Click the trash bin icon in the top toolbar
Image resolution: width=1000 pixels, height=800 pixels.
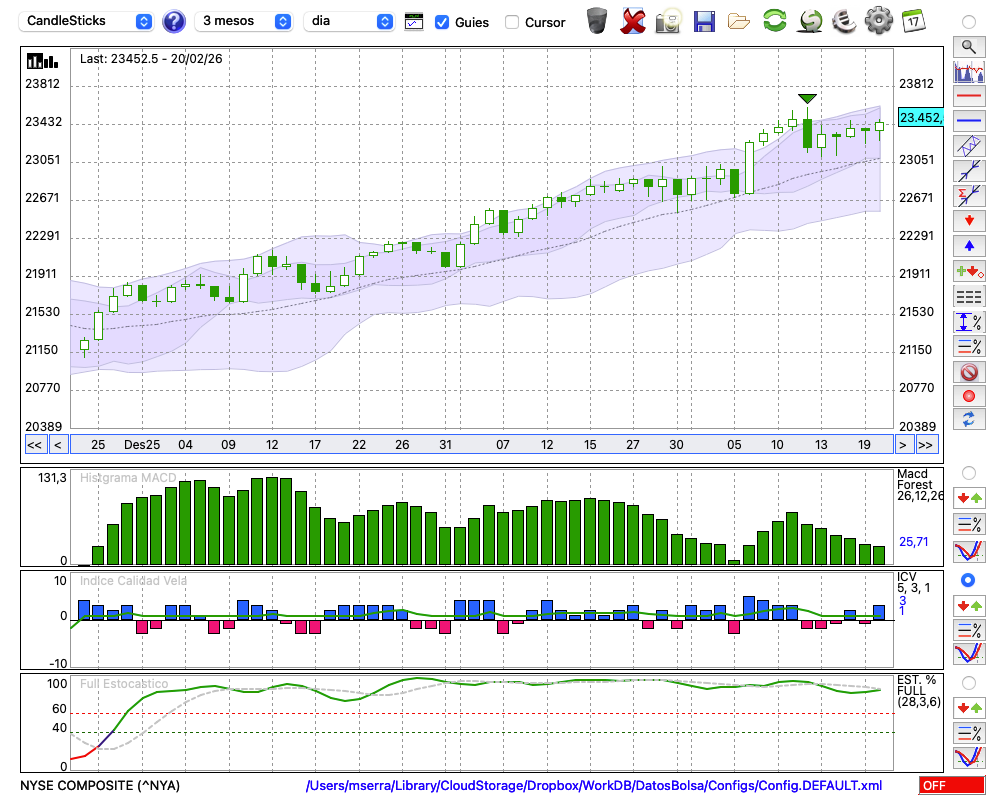597,21
